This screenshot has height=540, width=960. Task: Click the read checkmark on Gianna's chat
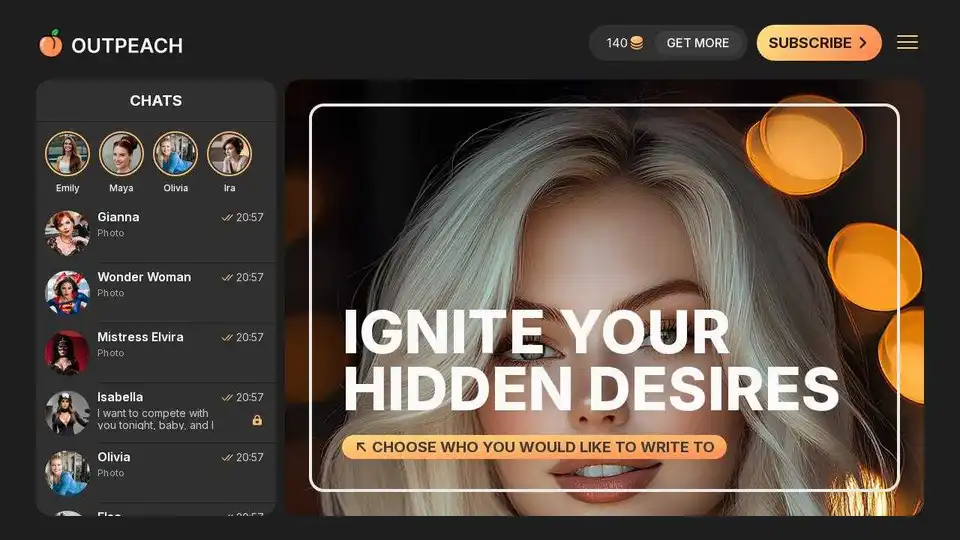pos(227,217)
